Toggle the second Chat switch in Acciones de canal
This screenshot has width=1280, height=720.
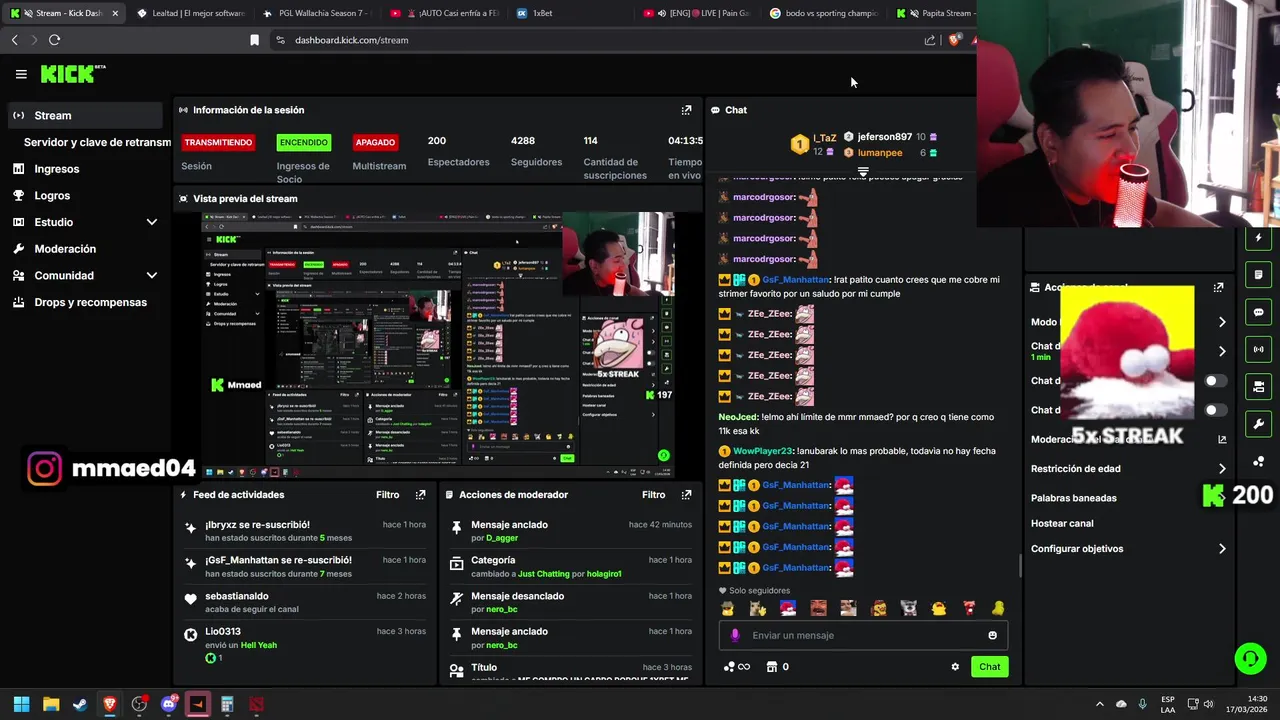(1215, 410)
